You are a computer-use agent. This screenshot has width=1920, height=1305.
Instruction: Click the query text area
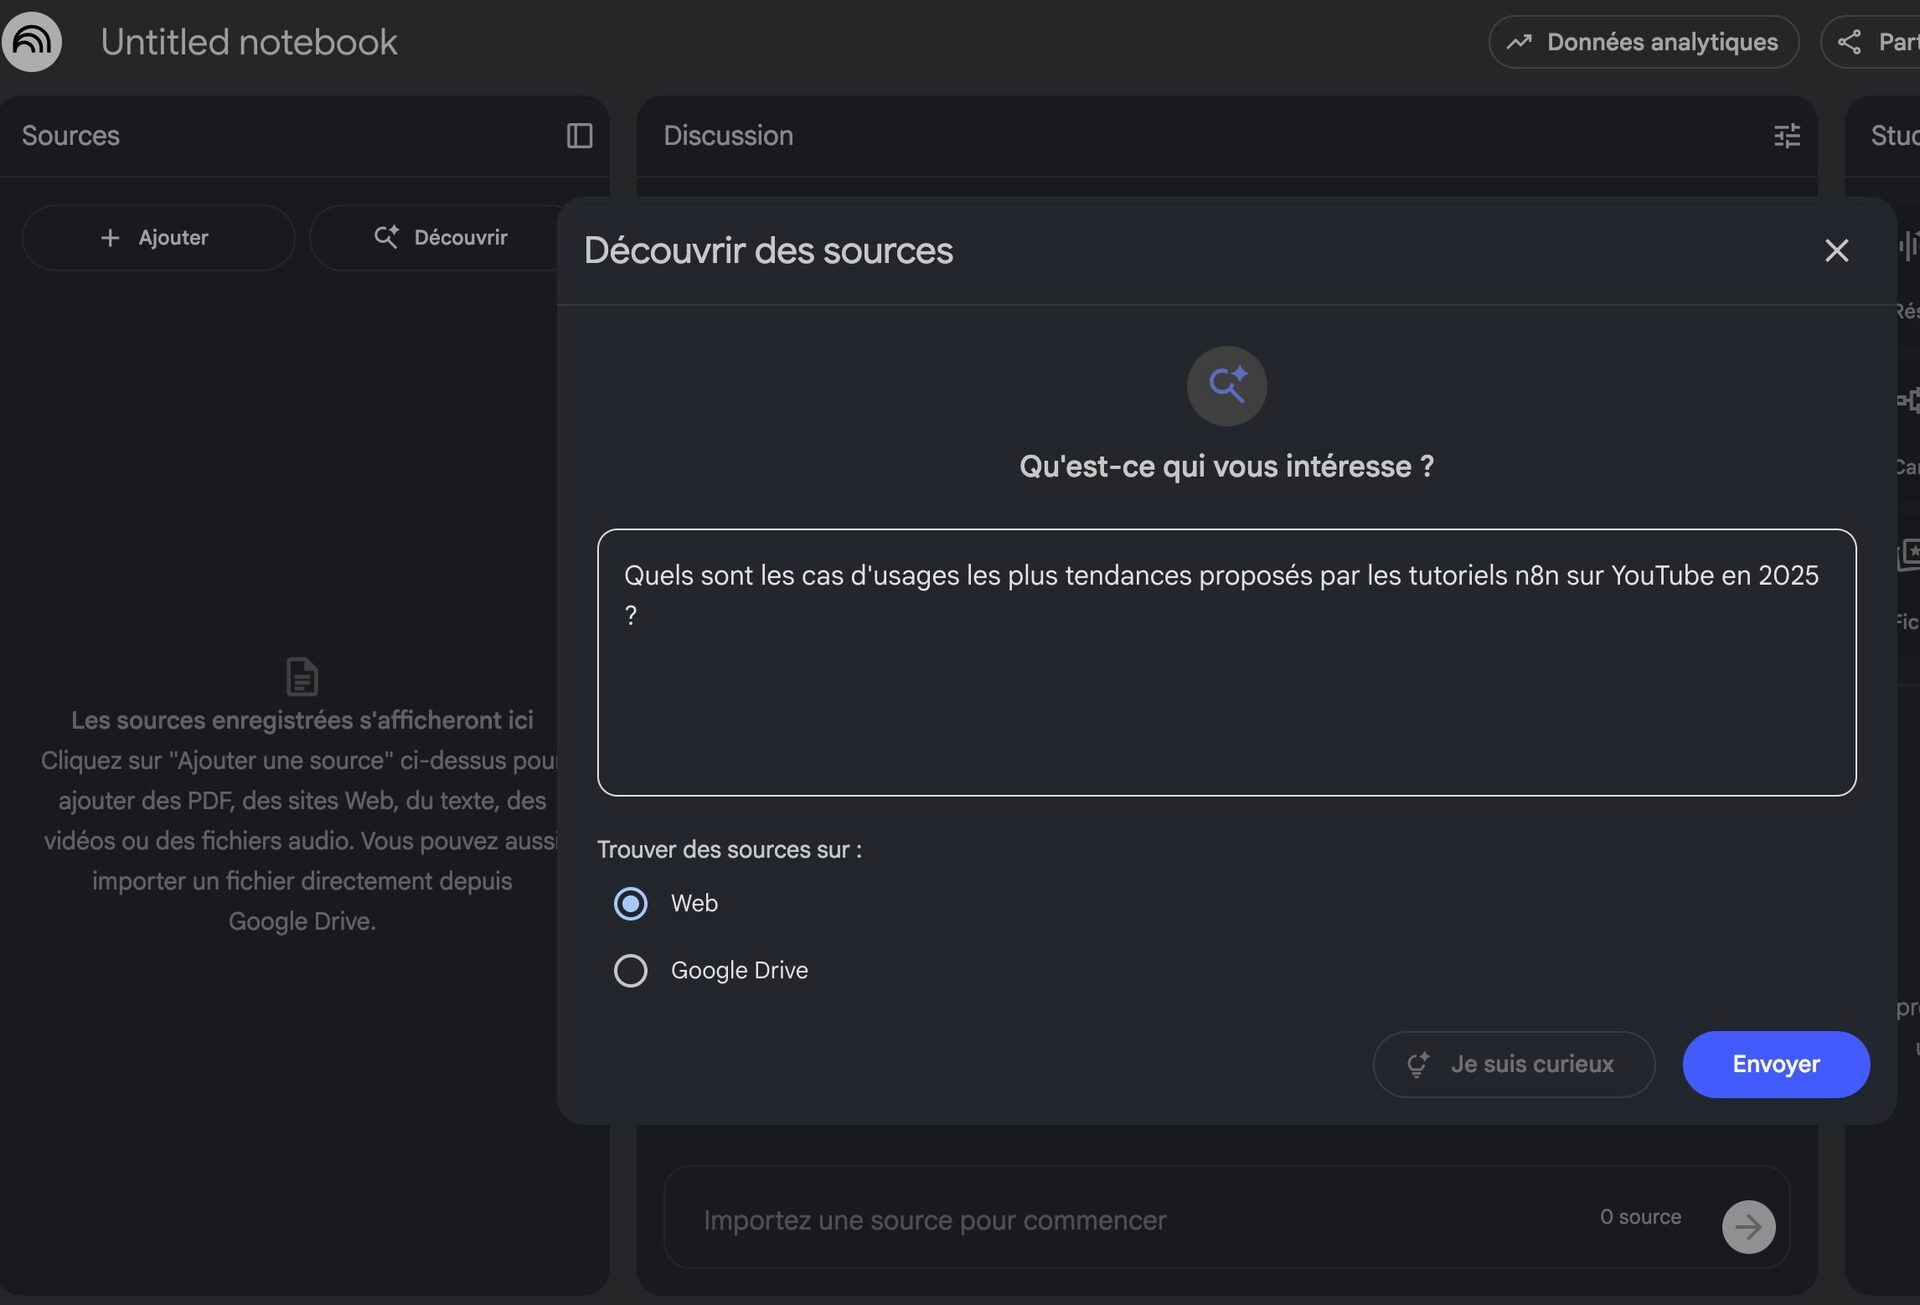1226,680
